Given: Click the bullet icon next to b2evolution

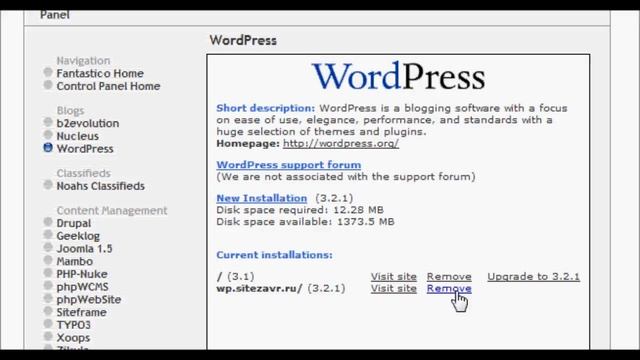Looking at the screenshot, I should pyautogui.click(x=48, y=122).
